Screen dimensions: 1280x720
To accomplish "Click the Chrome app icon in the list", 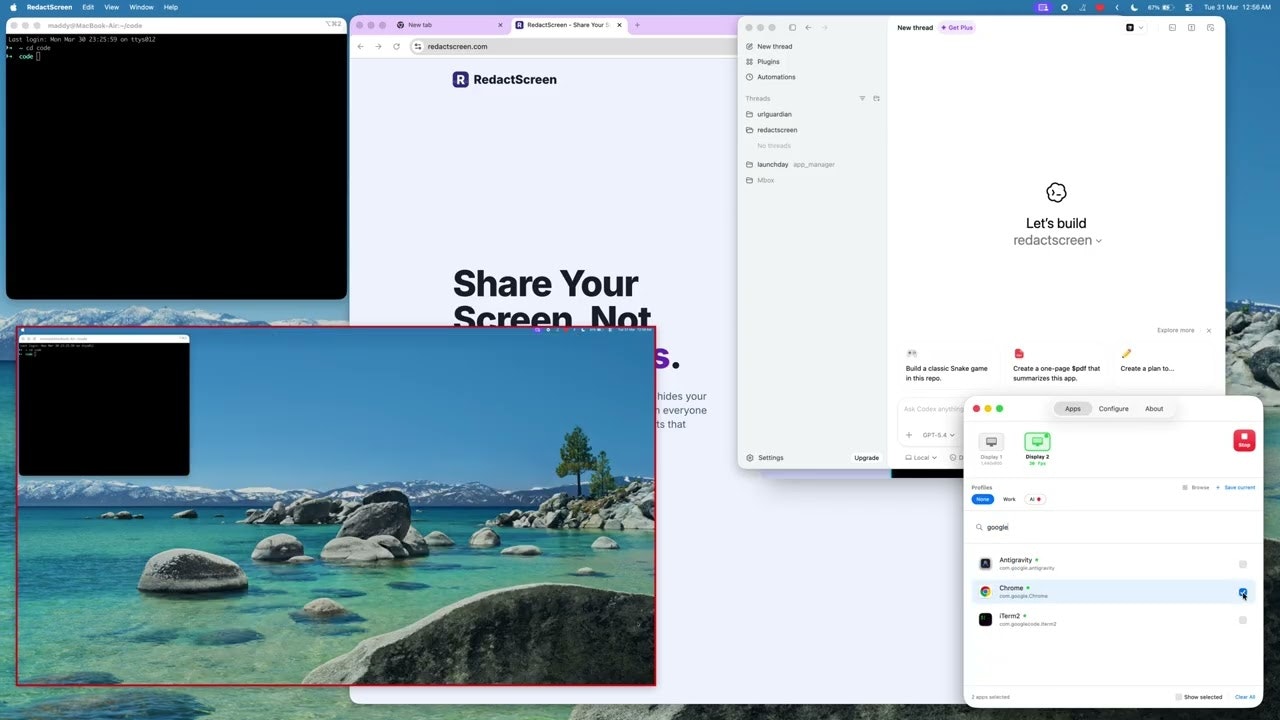I will pos(985,592).
